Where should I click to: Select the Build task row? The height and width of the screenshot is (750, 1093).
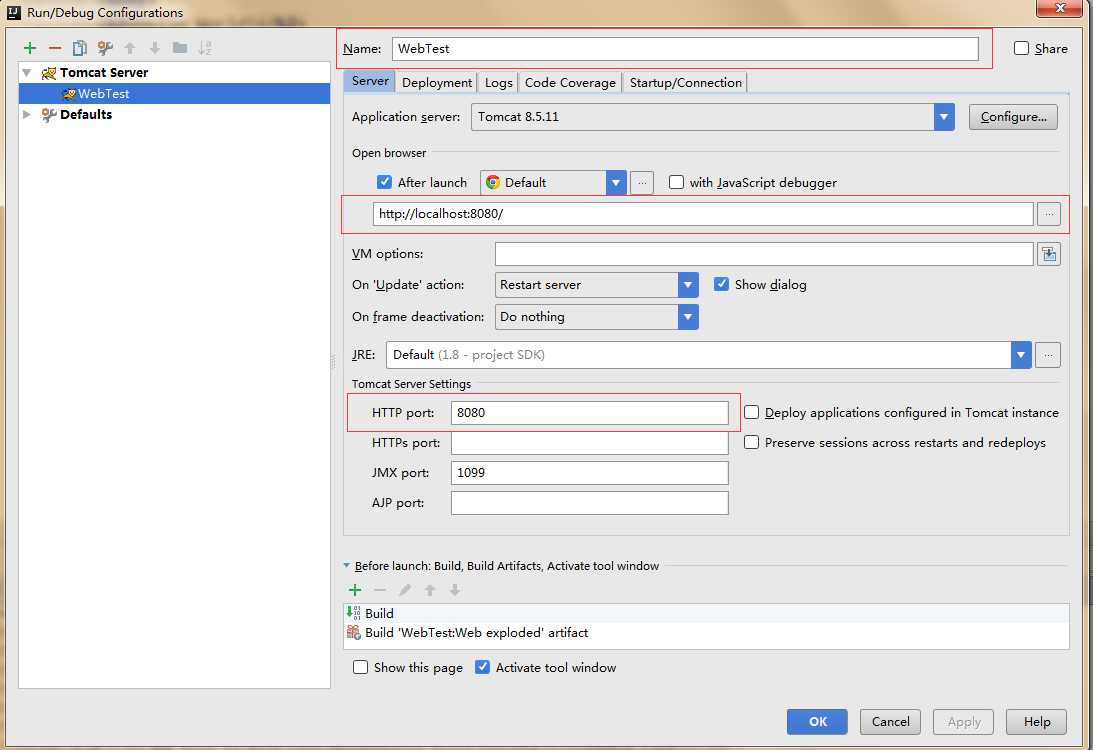(x=706, y=613)
